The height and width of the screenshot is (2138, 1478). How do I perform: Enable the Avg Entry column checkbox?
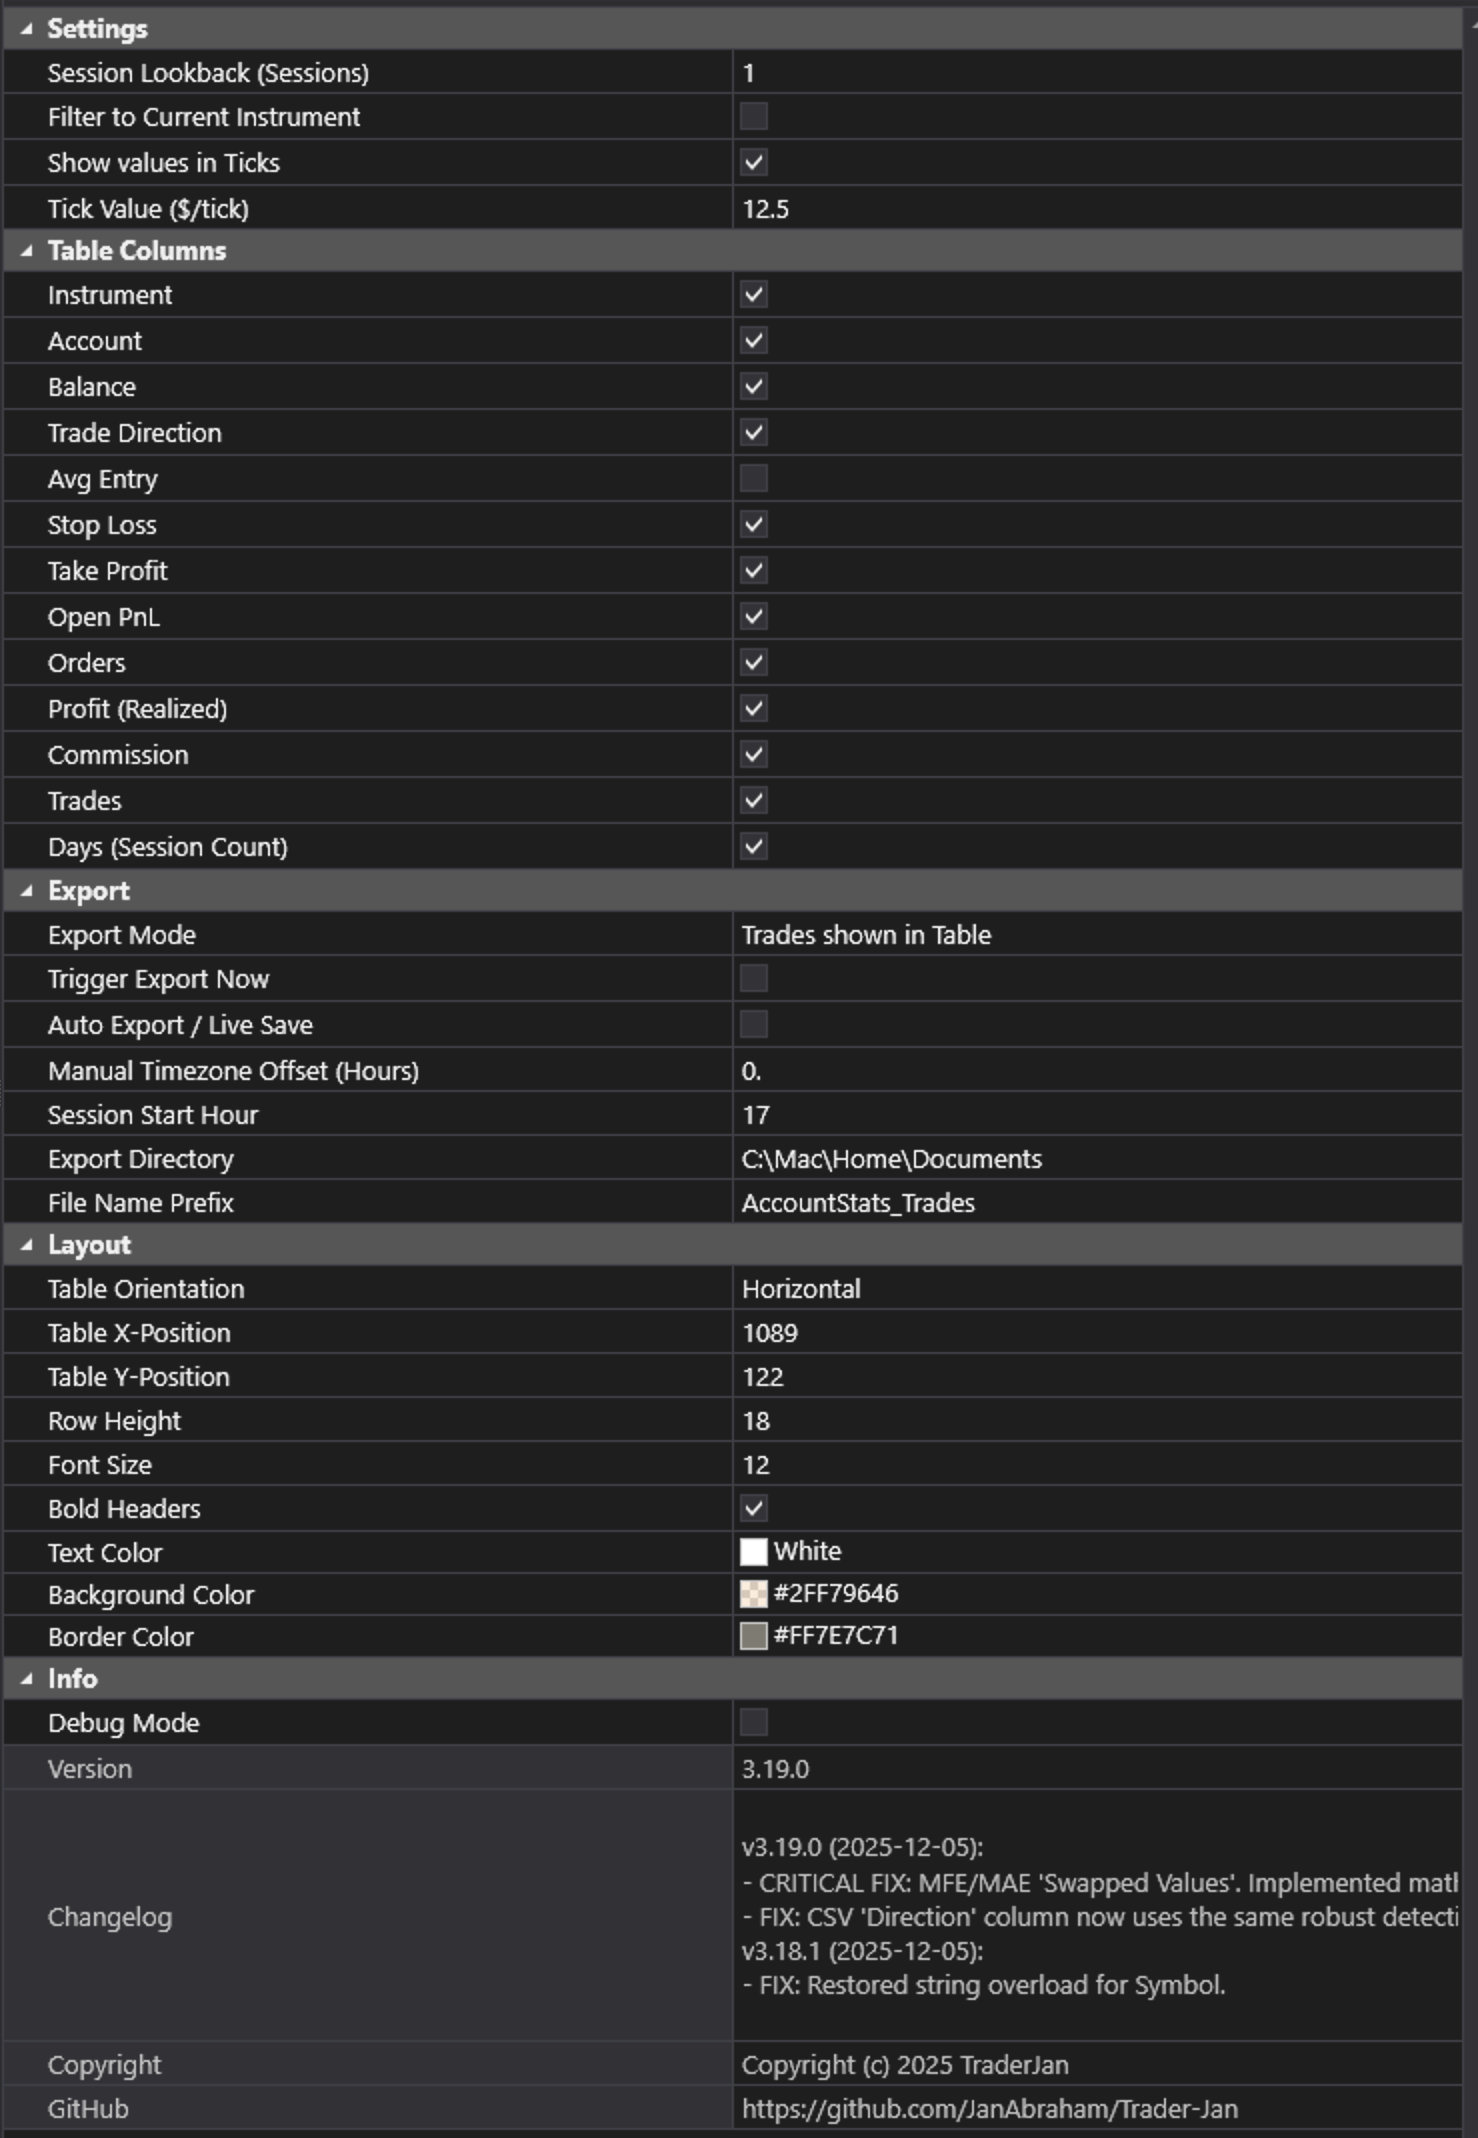click(x=754, y=479)
